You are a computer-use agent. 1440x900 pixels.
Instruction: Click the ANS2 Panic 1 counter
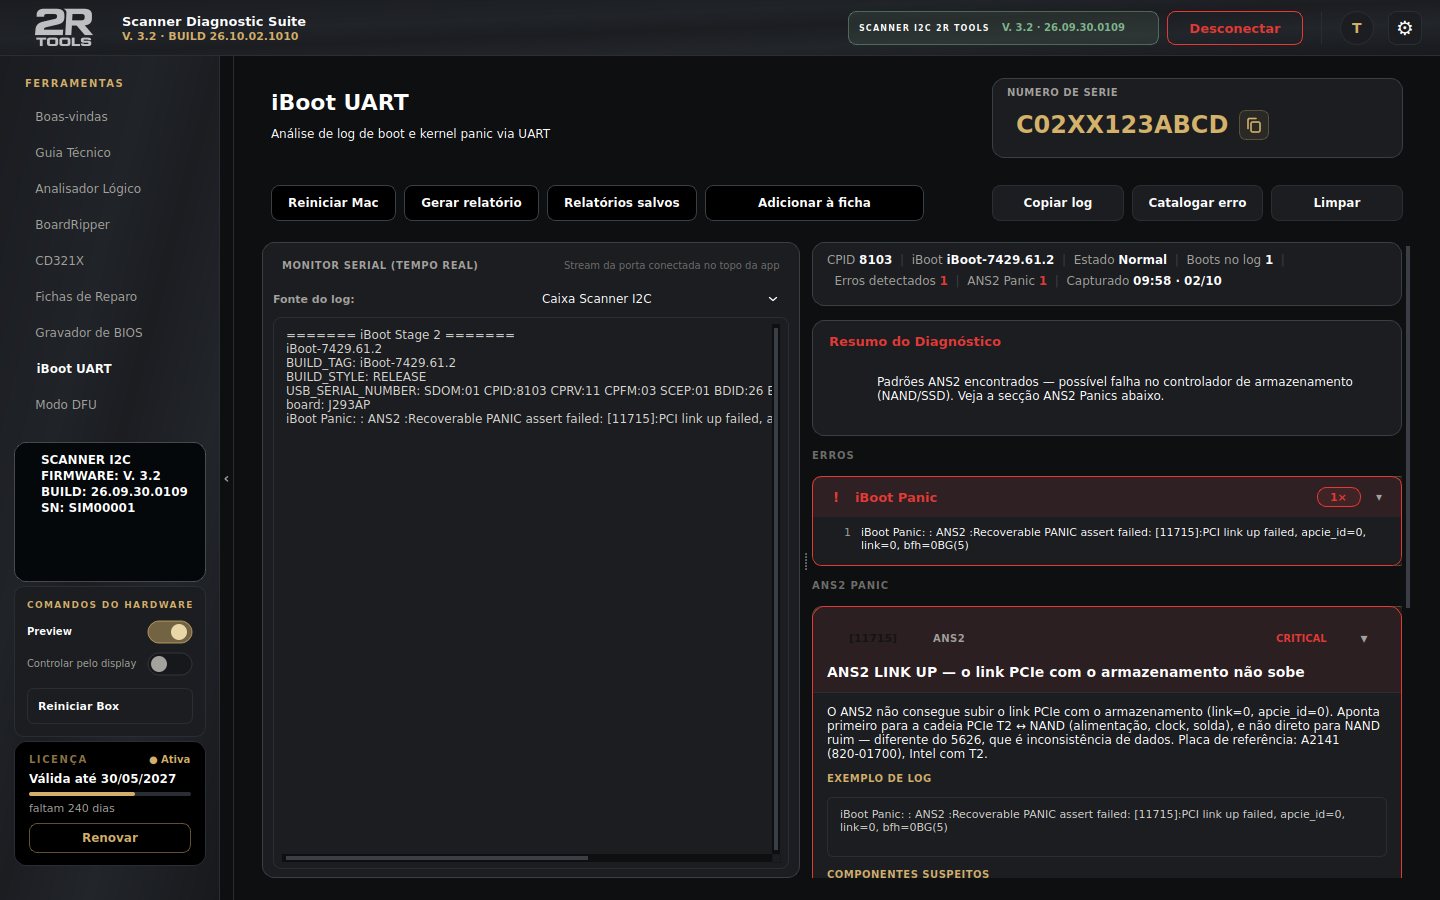1007,281
